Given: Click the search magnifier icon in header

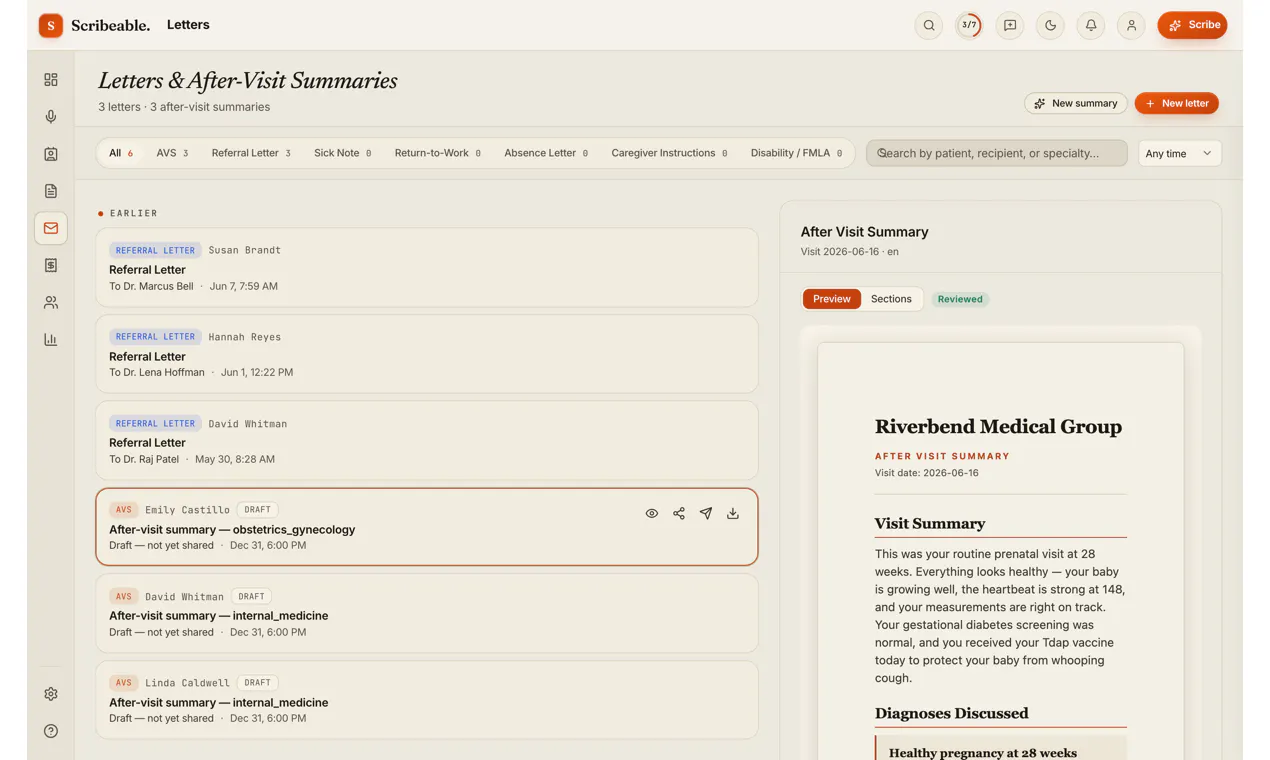Looking at the screenshot, I should [929, 25].
